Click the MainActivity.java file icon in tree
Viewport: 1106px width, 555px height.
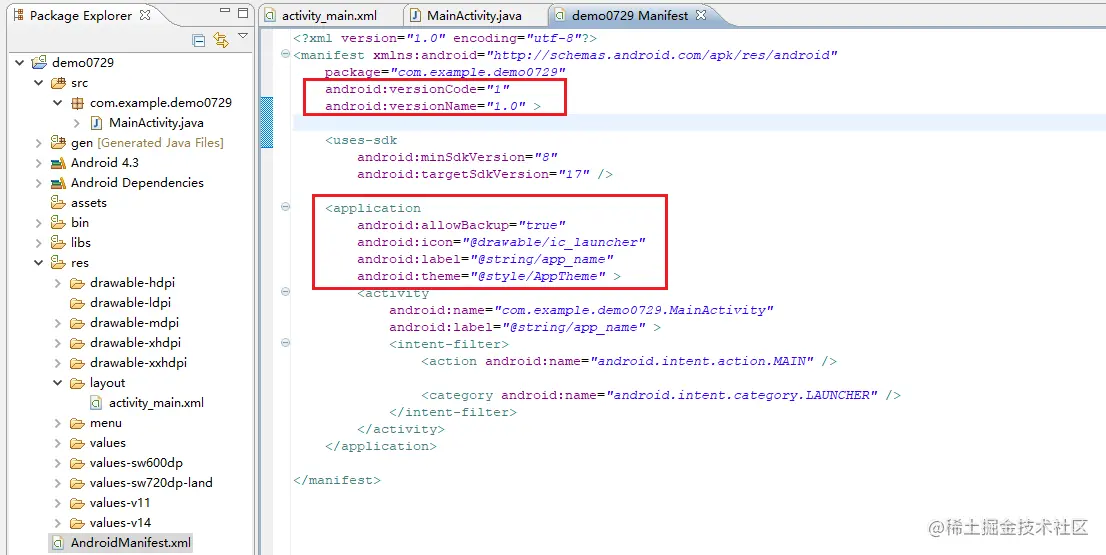(x=97, y=123)
